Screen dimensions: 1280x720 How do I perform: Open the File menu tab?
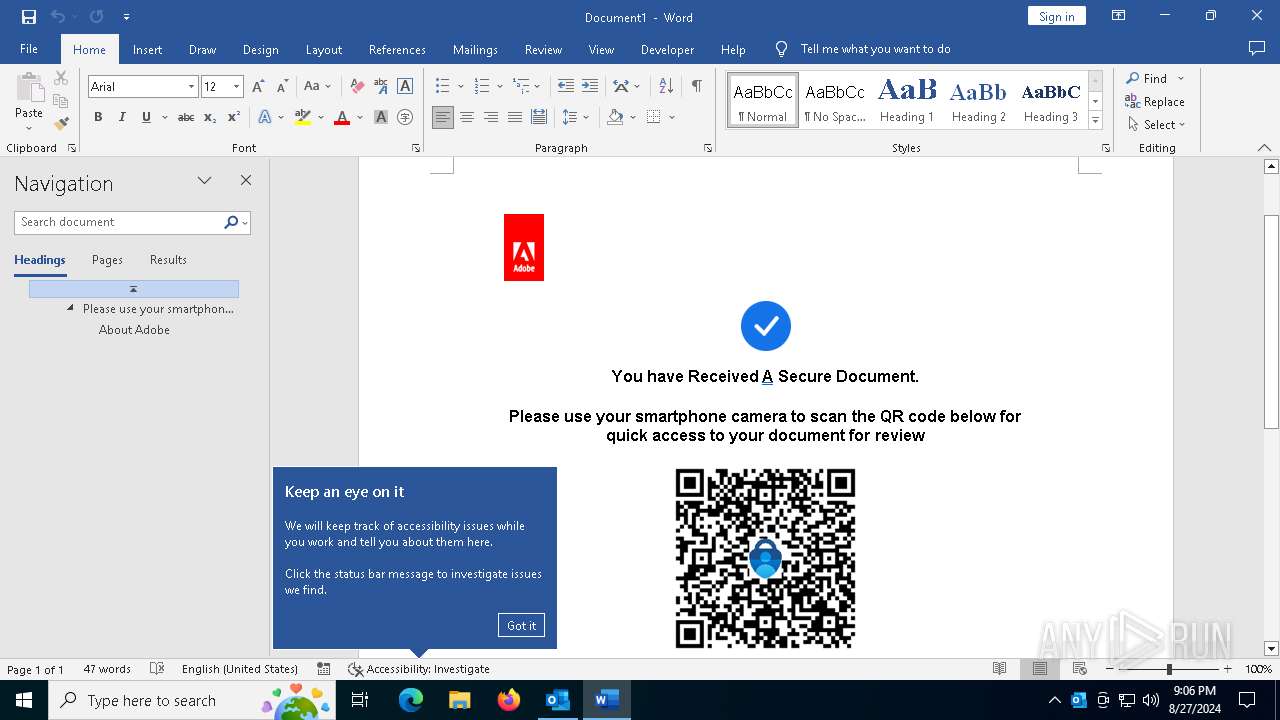29,49
